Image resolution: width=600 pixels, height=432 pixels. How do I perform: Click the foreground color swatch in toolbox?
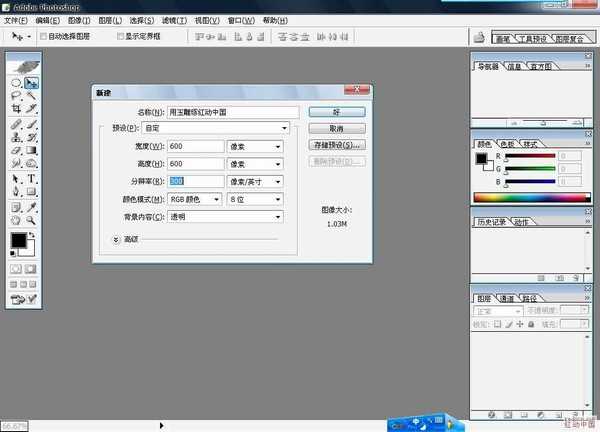pos(19,242)
